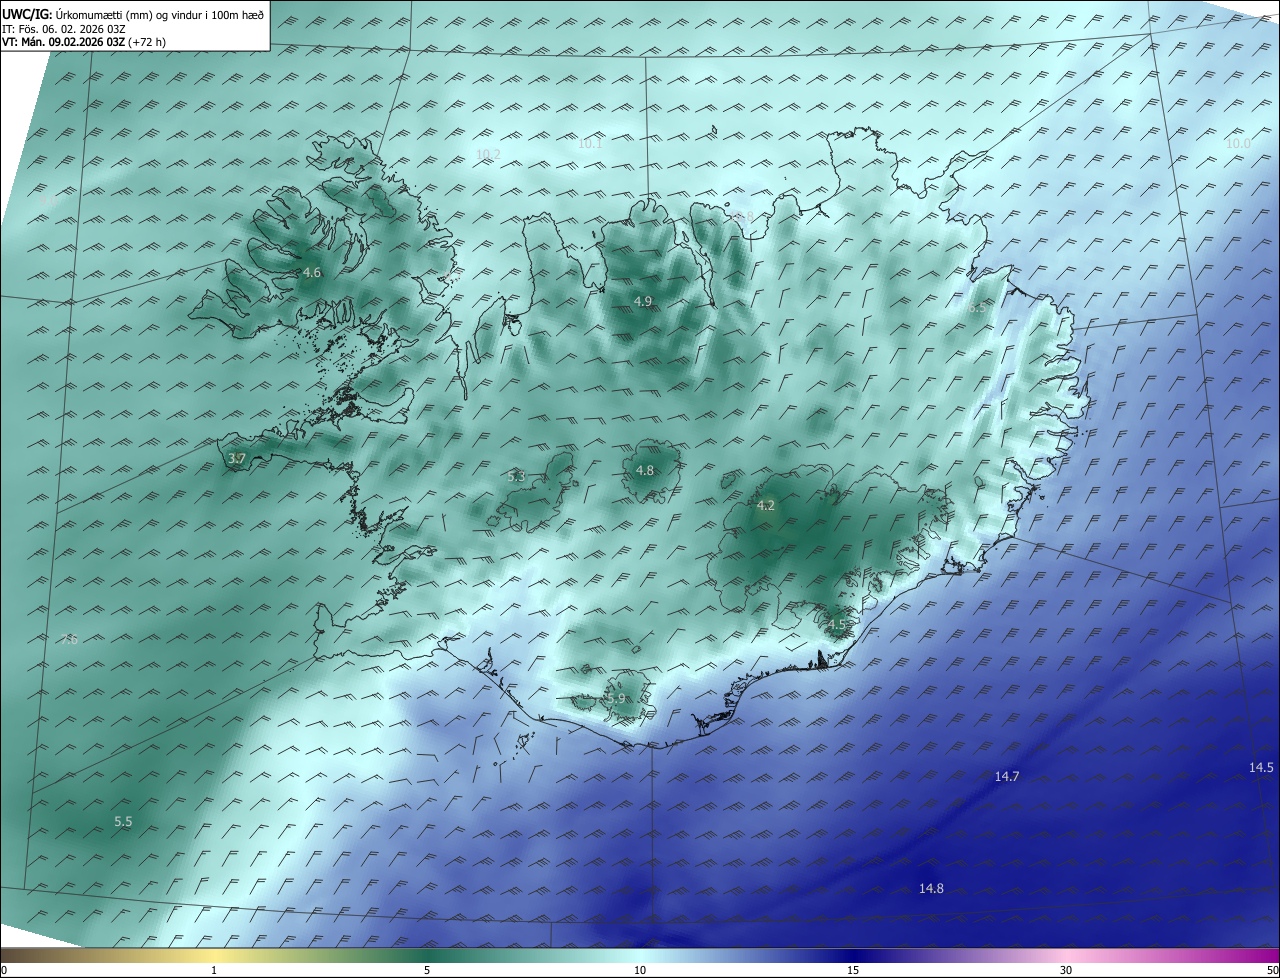Click the 5.5 value in the south-west ocean
Viewport: 1280px width, 978px height.
(x=123, y=821)
